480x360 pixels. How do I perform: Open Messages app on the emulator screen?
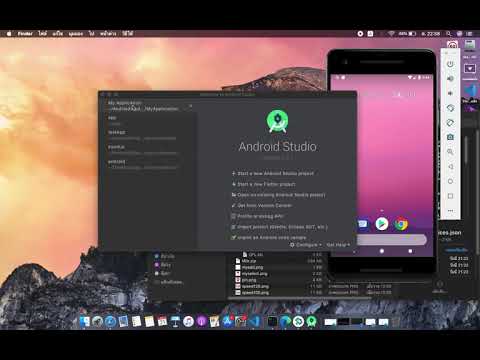[x=362, y=224]
